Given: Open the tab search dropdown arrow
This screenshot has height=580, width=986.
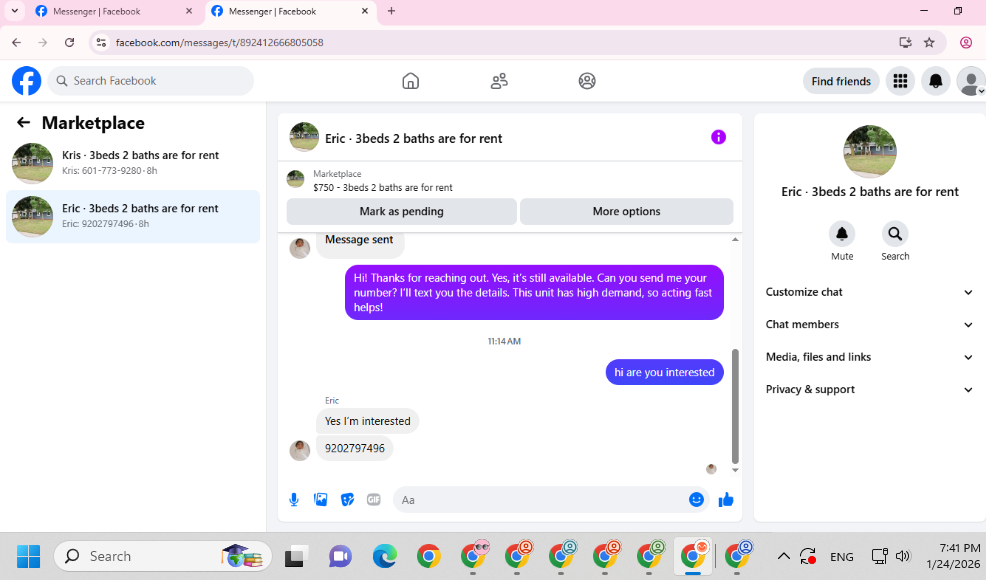Looking at the screenshot, I should 14,11.
